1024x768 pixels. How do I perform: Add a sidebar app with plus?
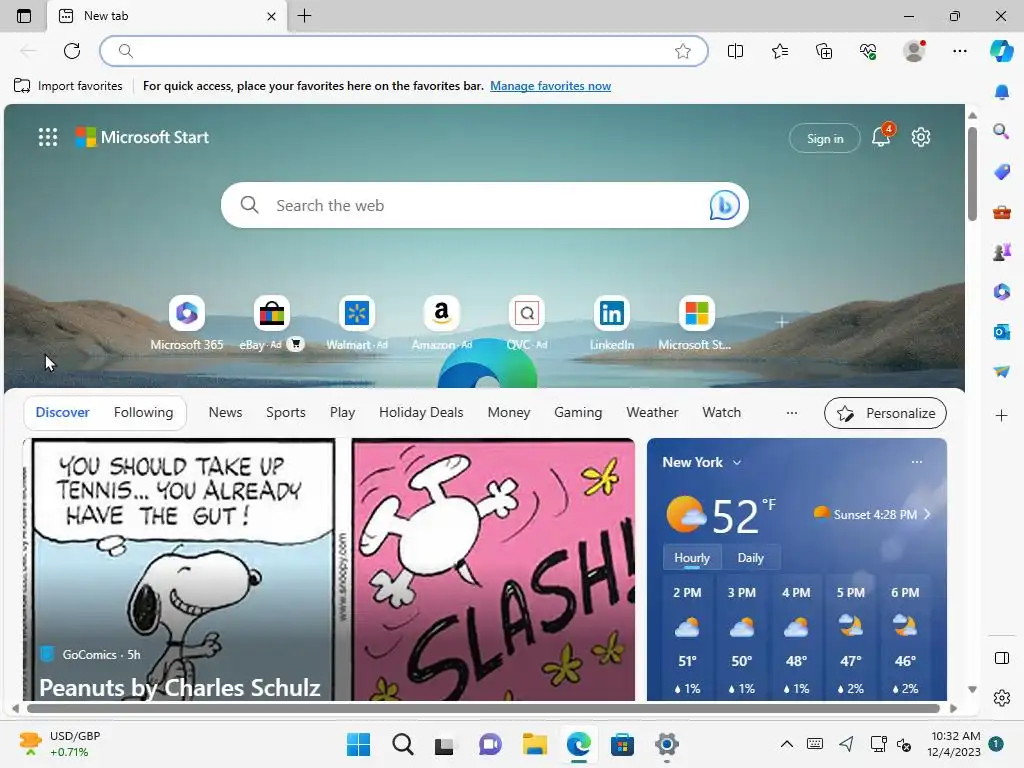click(x=1002, y=415)
